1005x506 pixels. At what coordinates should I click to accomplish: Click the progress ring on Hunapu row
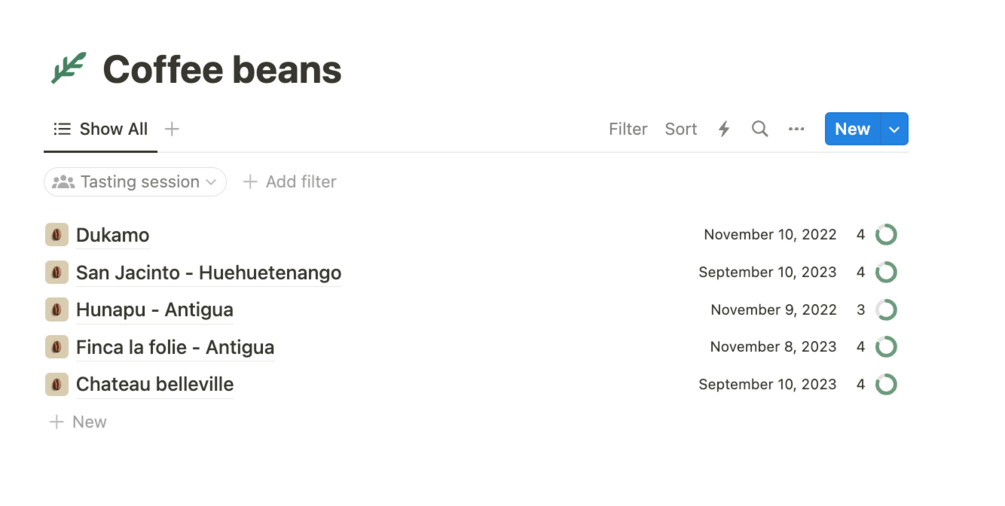point(886,310)
